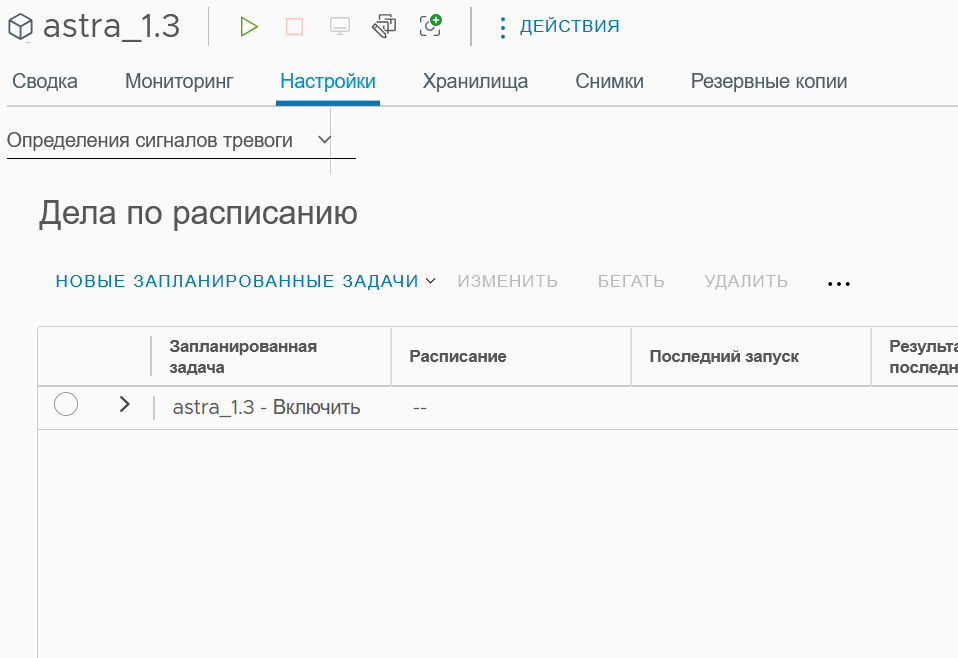
Task: Open the Резервные копии tab
Action: coord(769,81)
